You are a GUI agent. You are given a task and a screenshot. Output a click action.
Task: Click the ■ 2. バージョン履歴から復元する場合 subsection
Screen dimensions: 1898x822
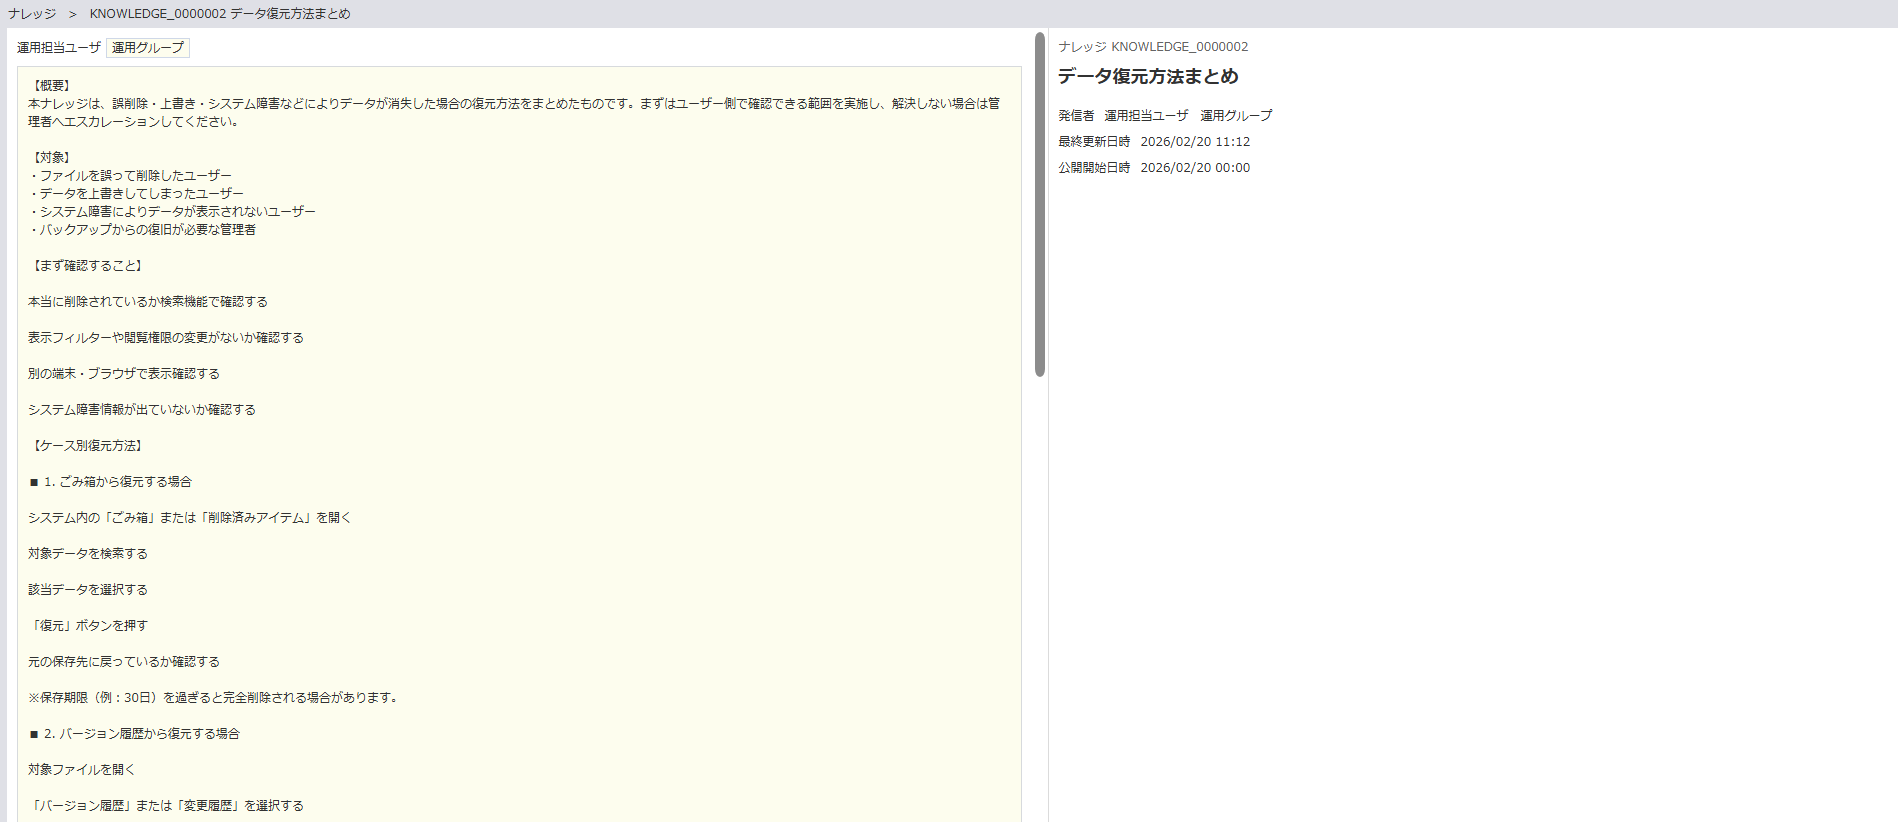(134, 734)
